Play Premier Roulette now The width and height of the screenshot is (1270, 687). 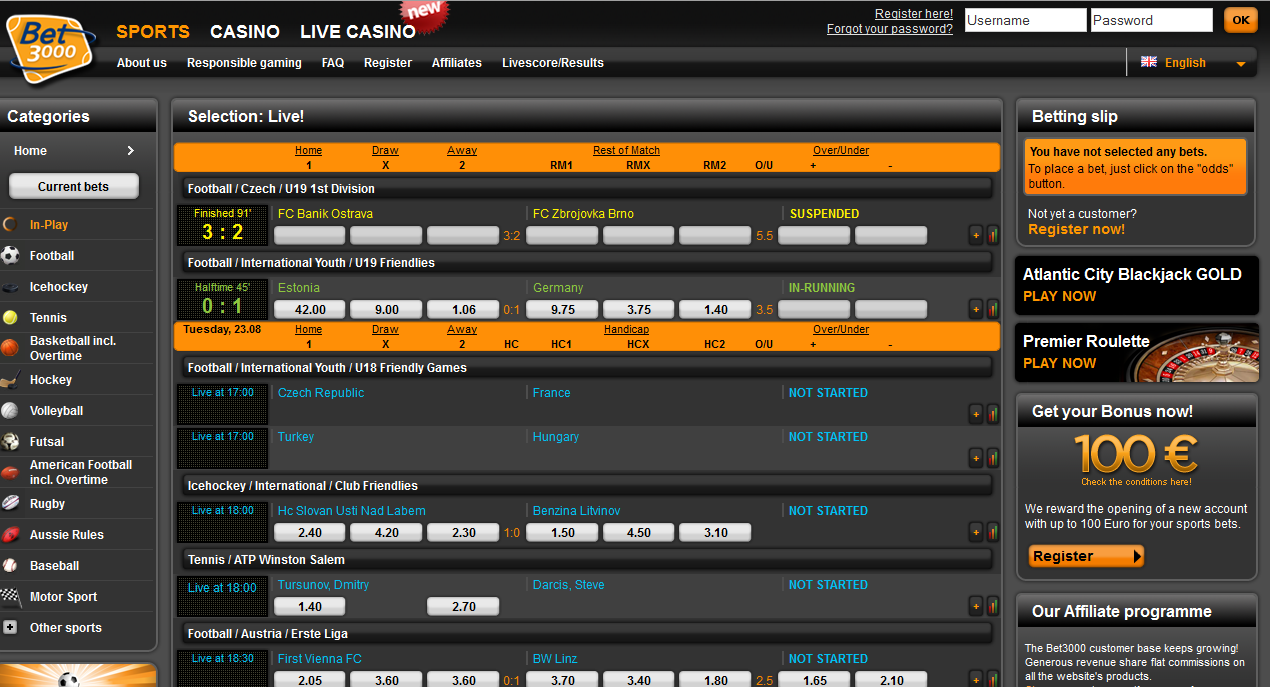(1060, 363)
